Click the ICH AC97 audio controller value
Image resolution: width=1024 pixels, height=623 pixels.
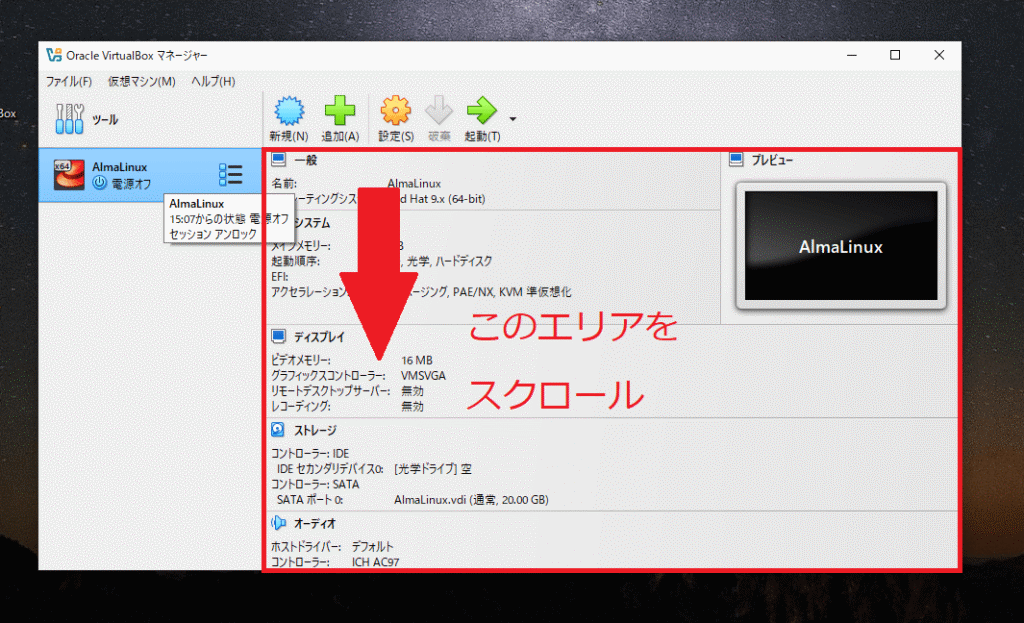(376, 562)
